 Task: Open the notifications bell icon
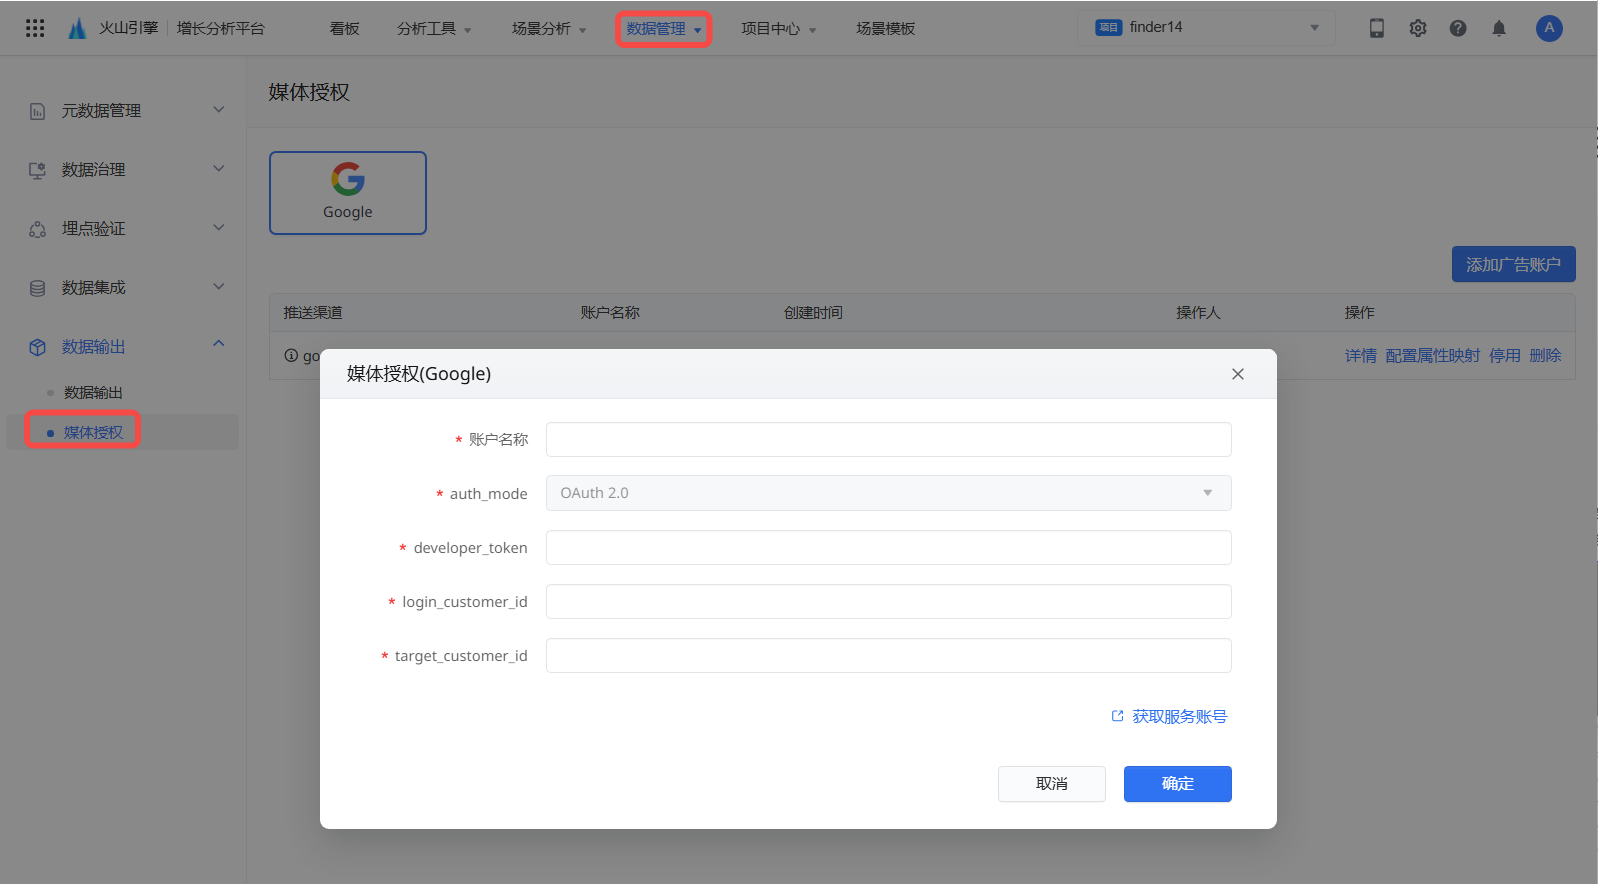tap(1499, 28)
